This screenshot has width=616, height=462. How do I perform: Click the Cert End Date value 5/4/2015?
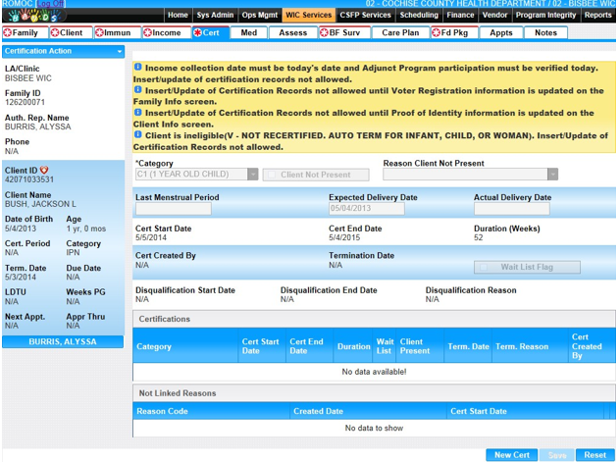coord(344,238)
